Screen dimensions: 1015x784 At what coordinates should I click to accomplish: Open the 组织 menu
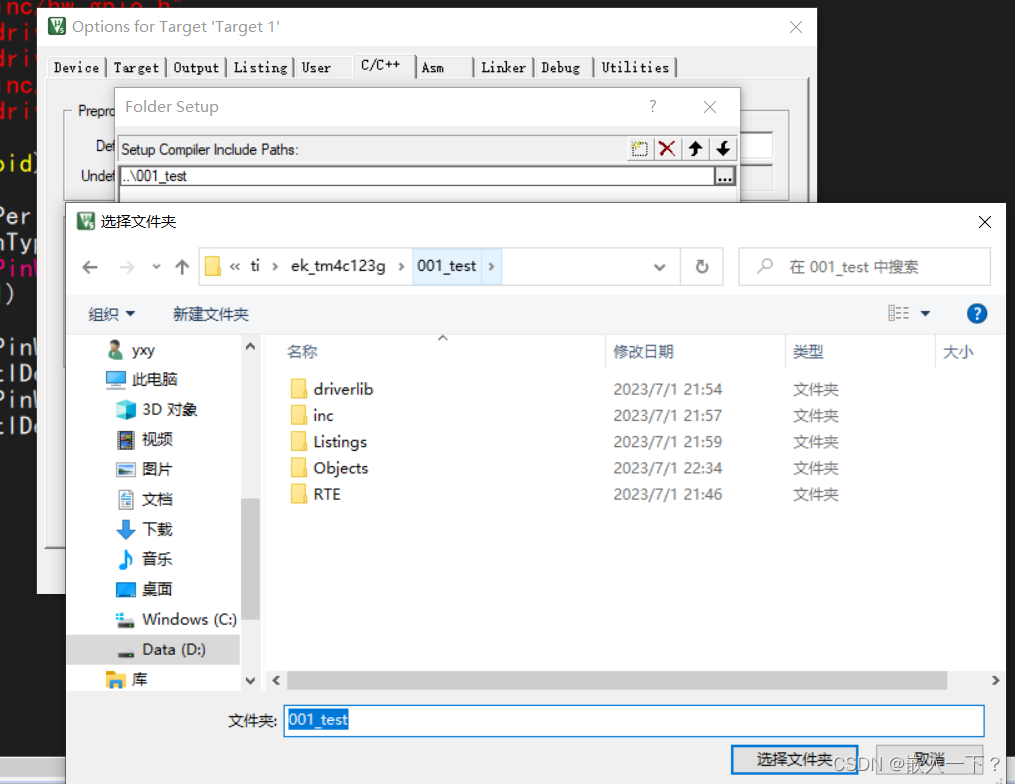pos(111,314)
